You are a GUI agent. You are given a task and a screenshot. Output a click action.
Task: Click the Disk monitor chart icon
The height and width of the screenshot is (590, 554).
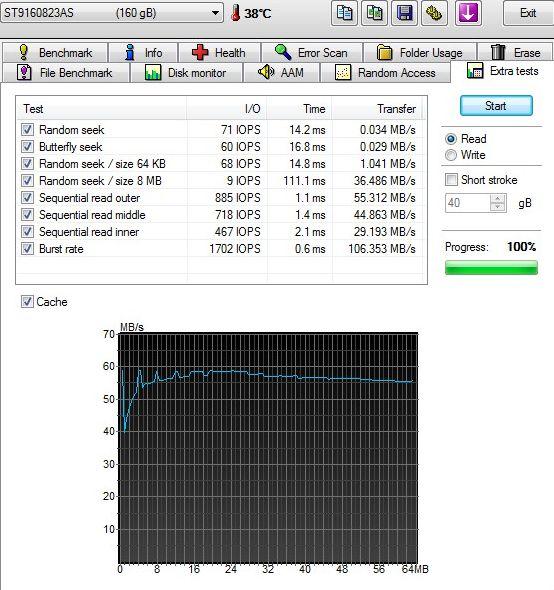[153, 72]
